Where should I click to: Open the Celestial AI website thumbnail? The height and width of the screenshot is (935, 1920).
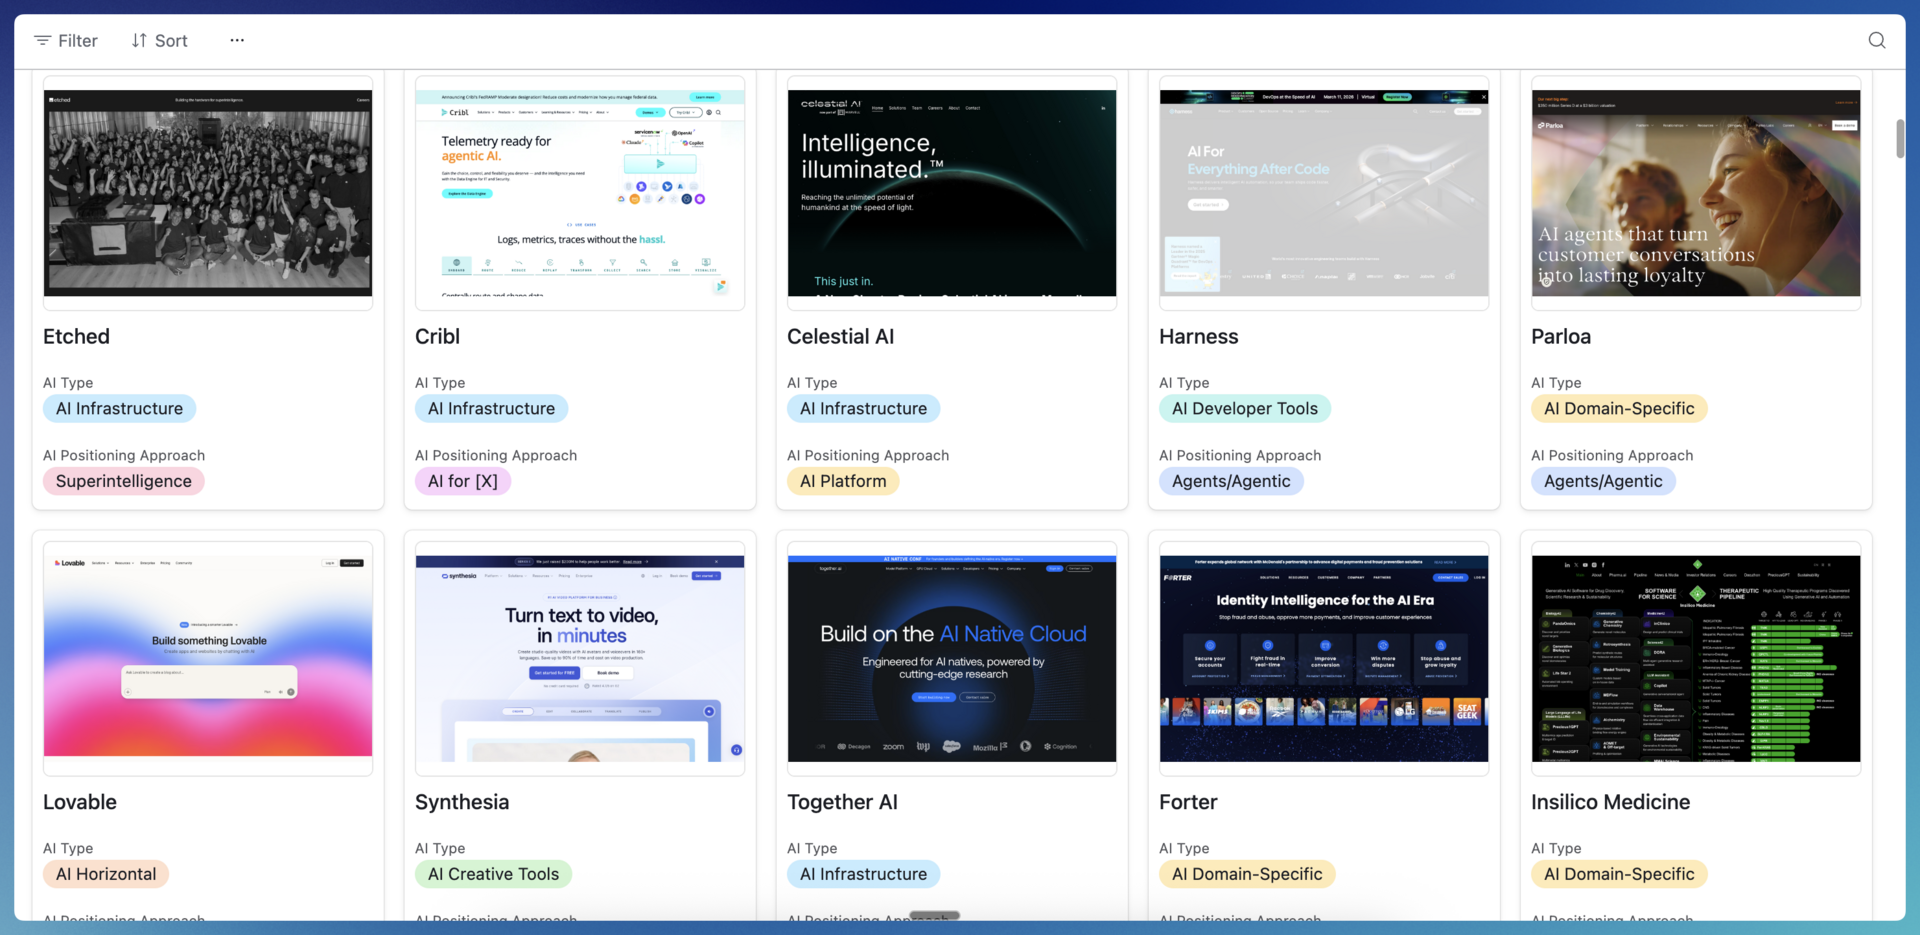point(952,193)
